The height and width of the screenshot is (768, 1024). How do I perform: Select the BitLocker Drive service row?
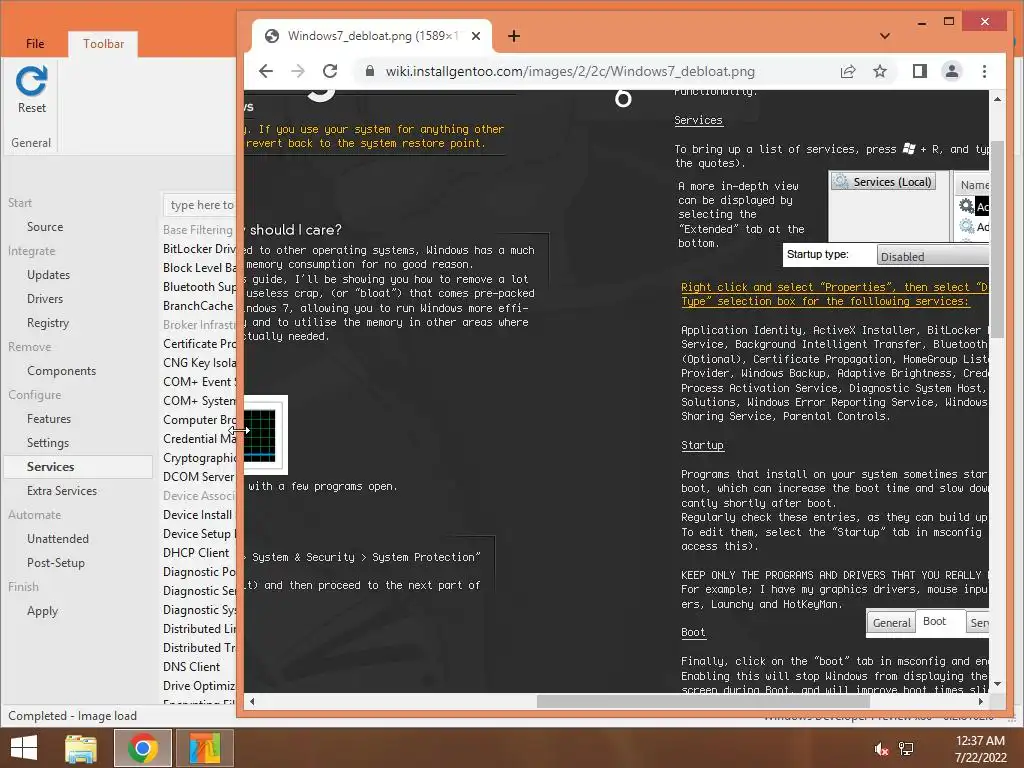click(x=199, y=249)
